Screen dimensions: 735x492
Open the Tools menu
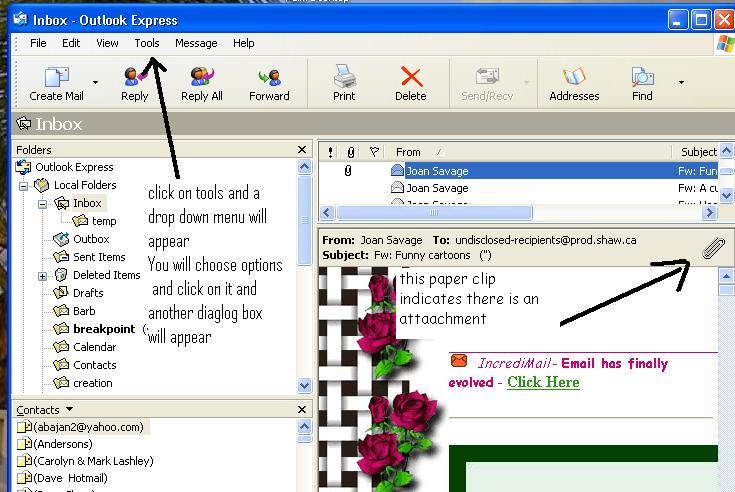click(x=147, y=43)
